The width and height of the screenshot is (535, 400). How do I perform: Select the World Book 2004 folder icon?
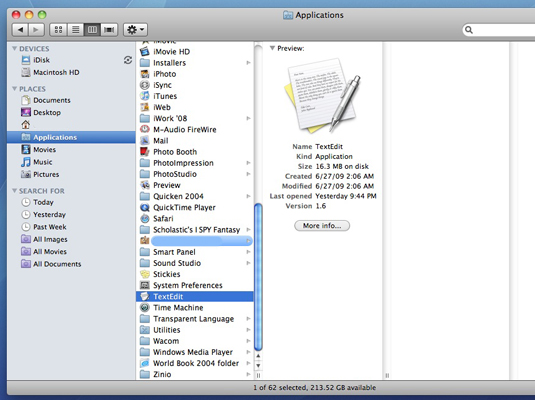click(x=145, y=363)
